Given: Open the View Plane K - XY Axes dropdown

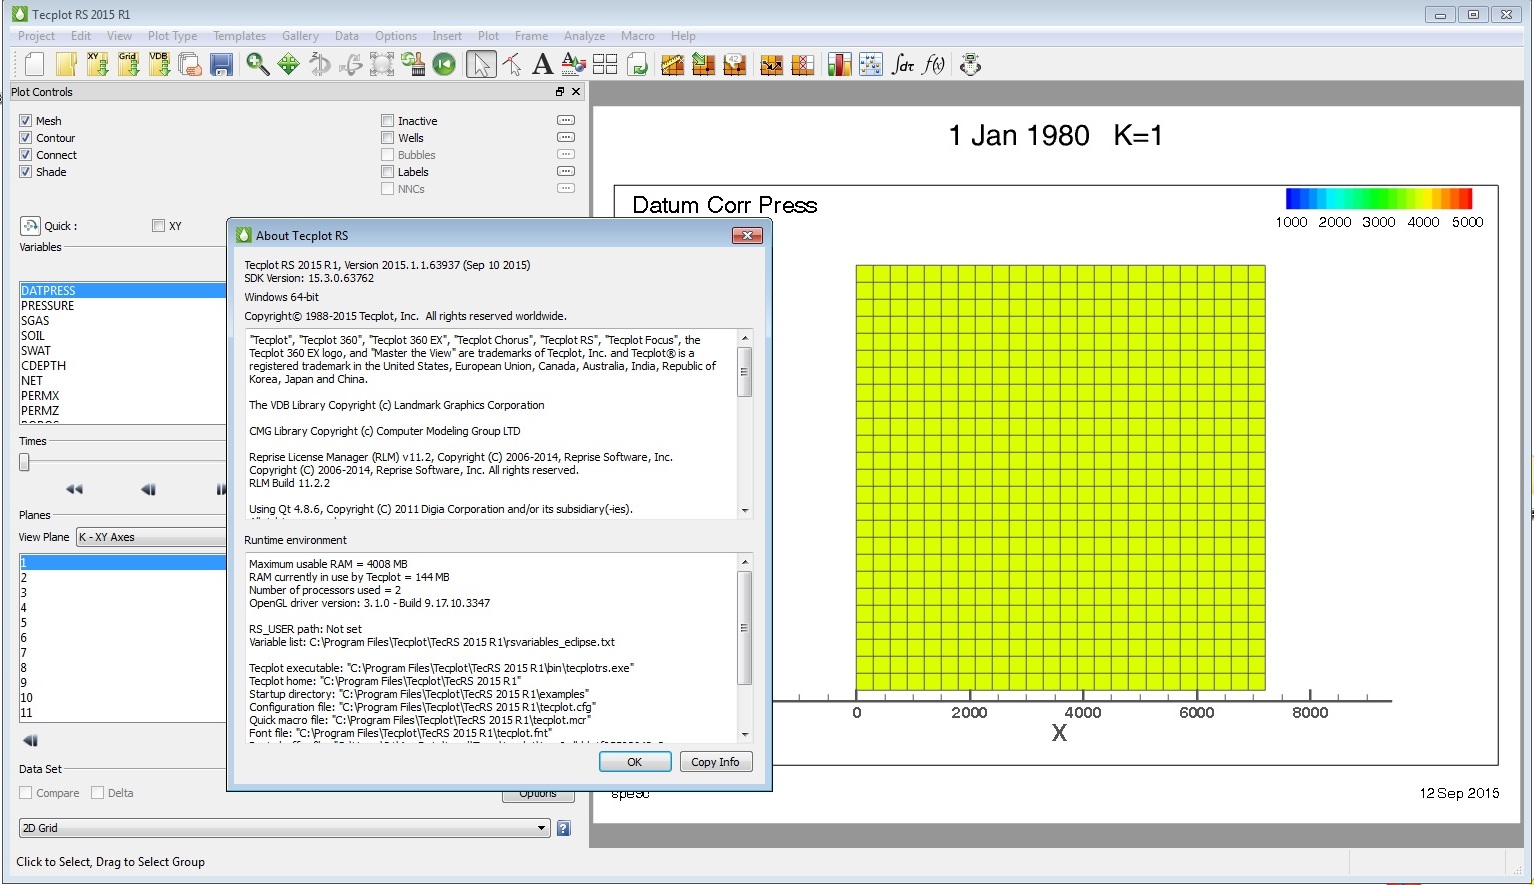Looking at the screenshot, I should [x=151, y=537].
